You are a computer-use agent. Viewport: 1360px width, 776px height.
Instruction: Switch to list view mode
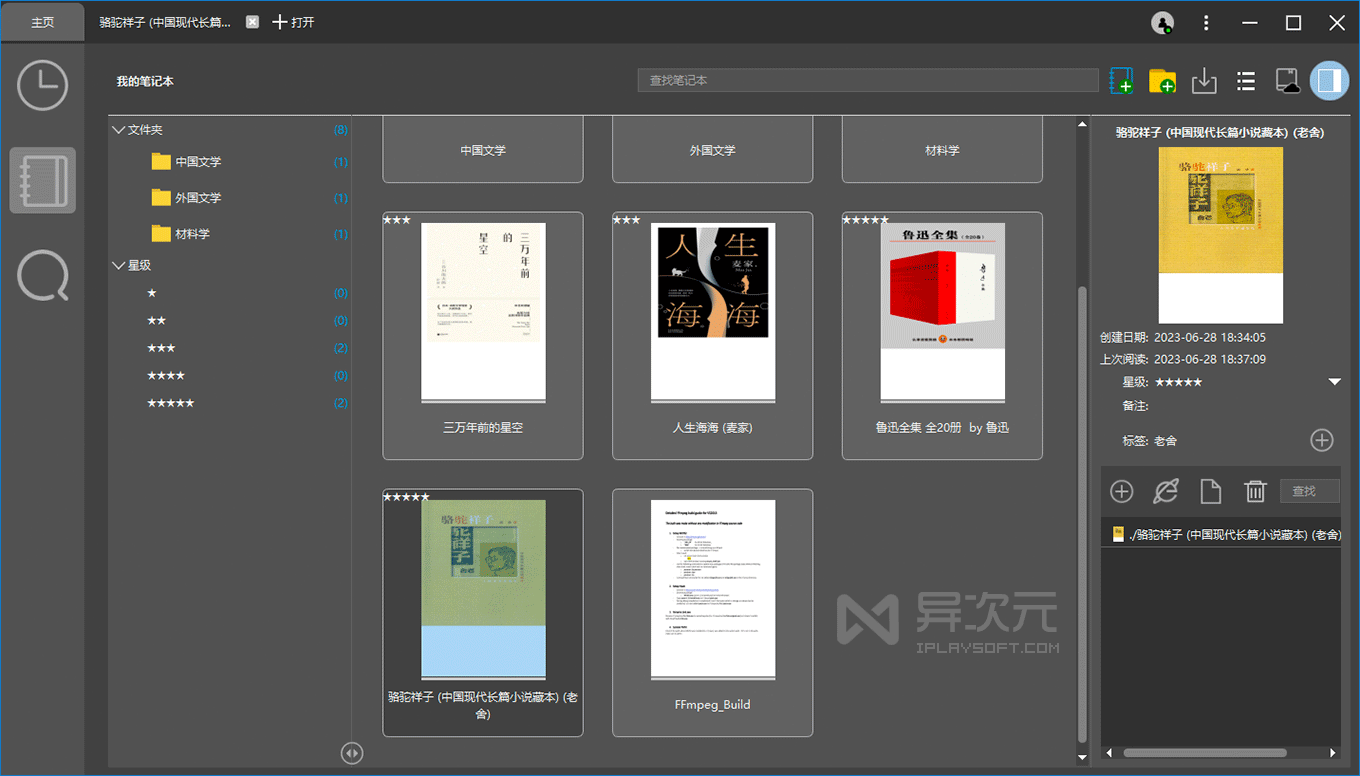coord(1245,81)
